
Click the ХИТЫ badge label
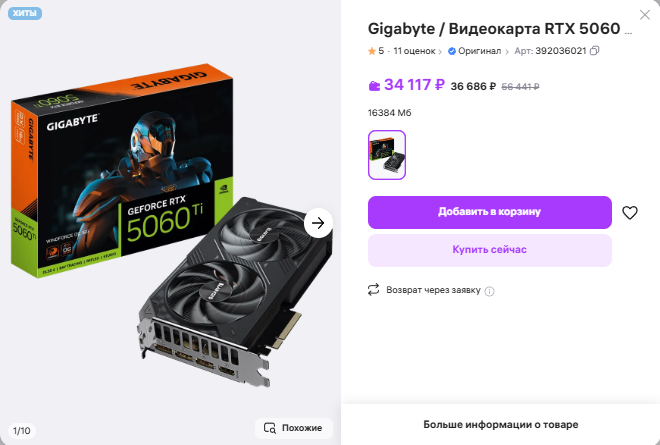pos(24,13)
